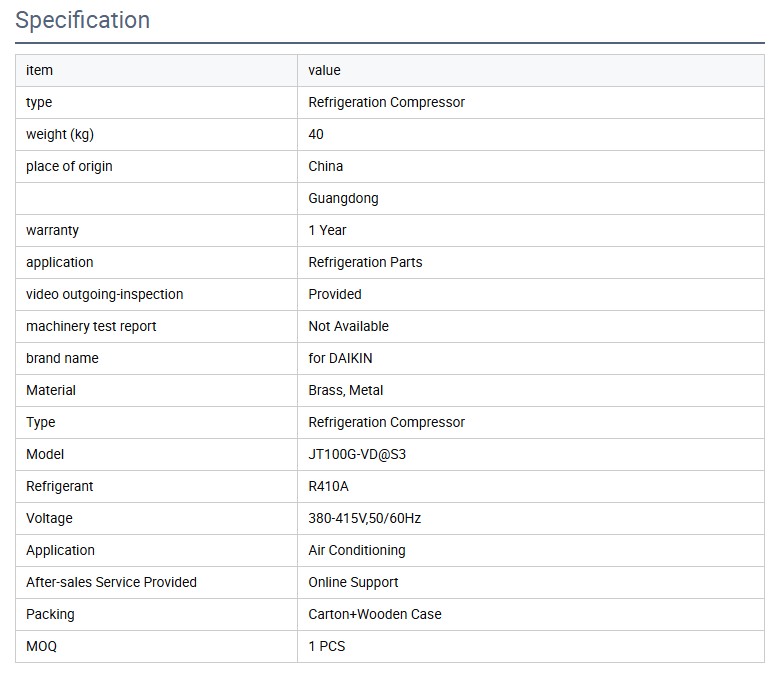Select the 'weight (kg)' label cell
Viewport: 775px width, 673px height.
60,134
